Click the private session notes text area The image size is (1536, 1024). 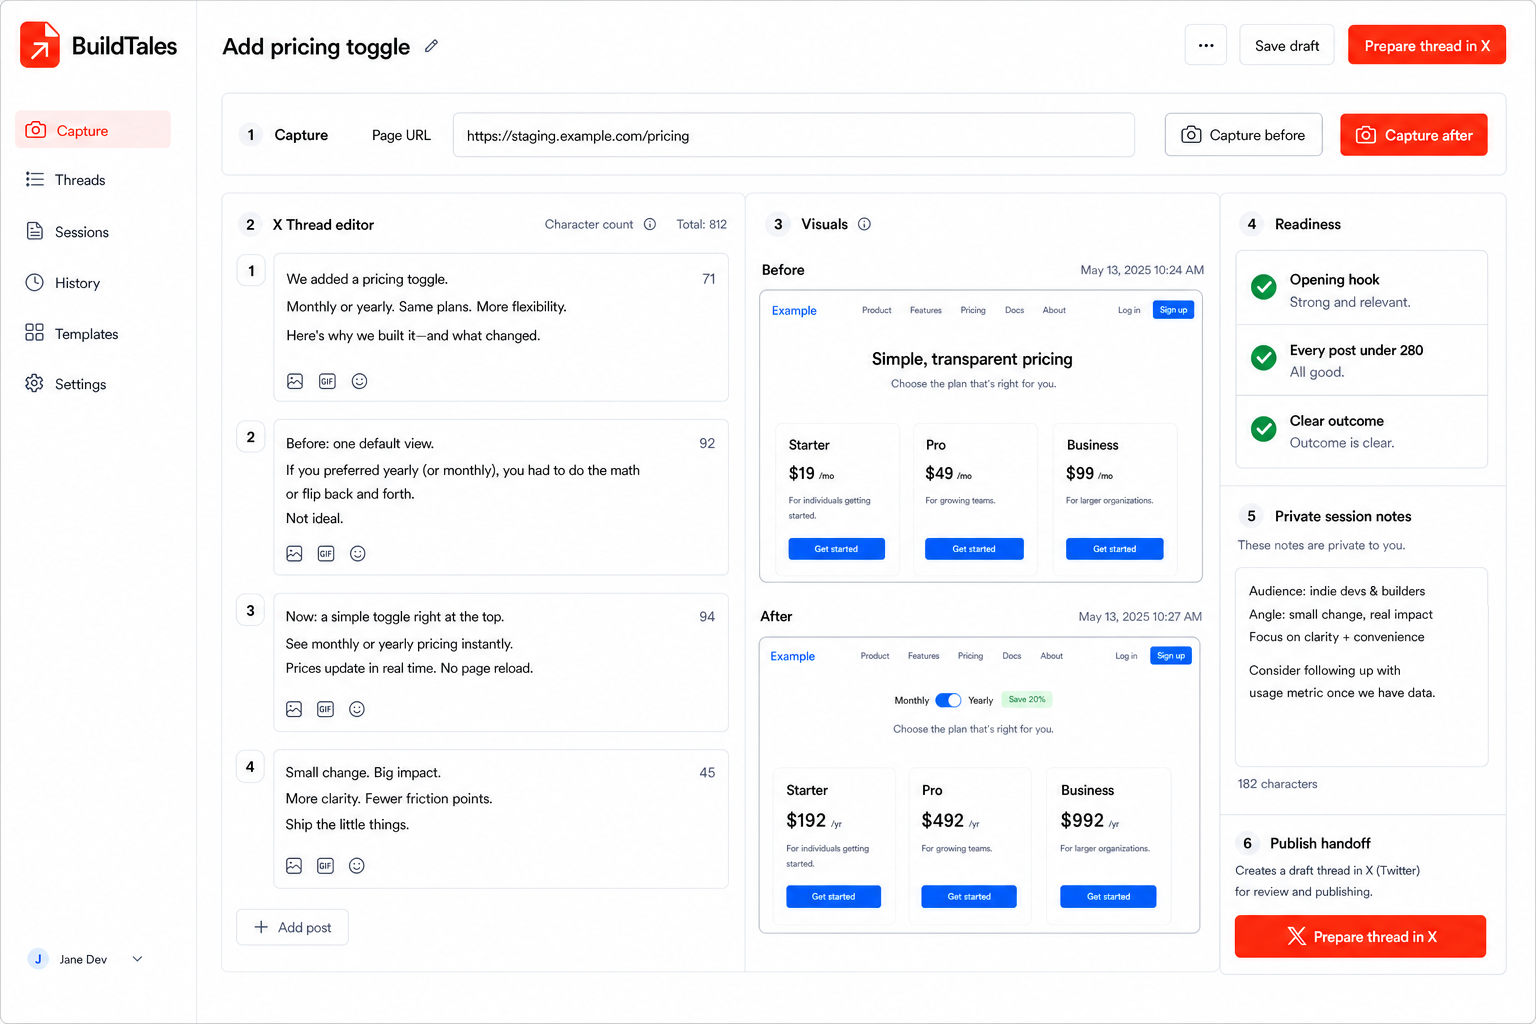click(x=1361, y=667)
